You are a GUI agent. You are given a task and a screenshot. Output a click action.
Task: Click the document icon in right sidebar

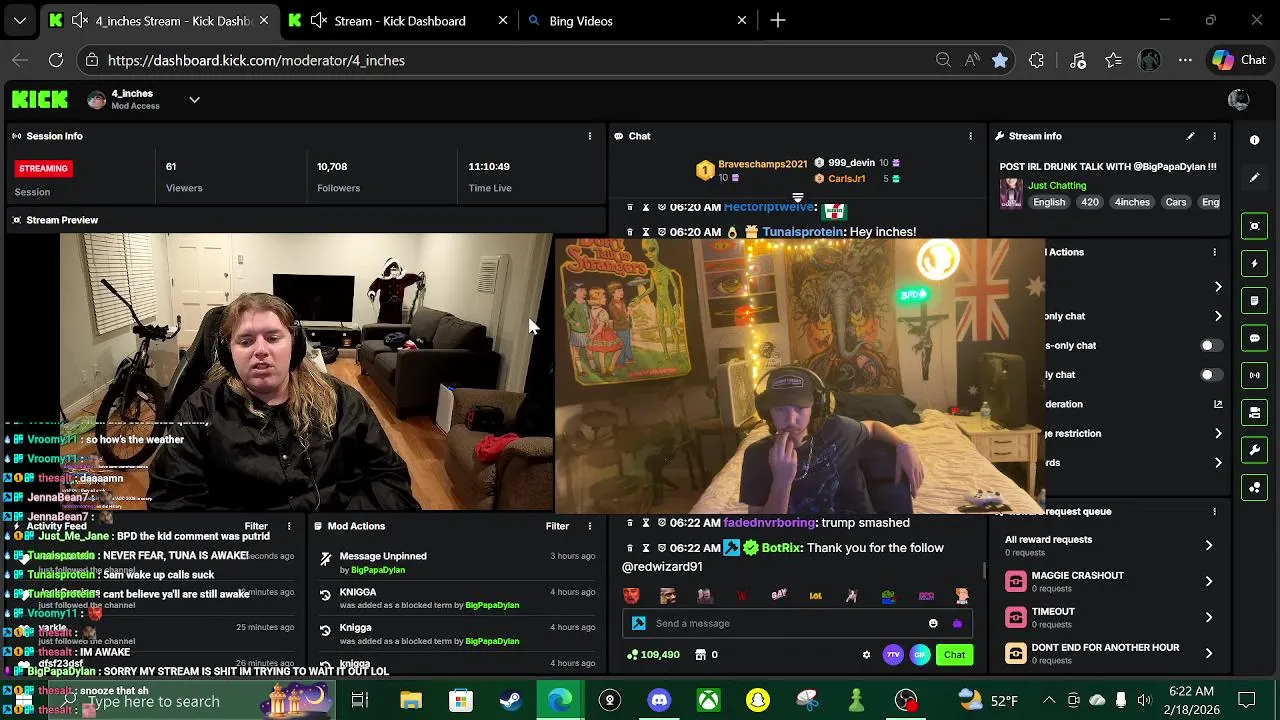[x=1255, y=301]
